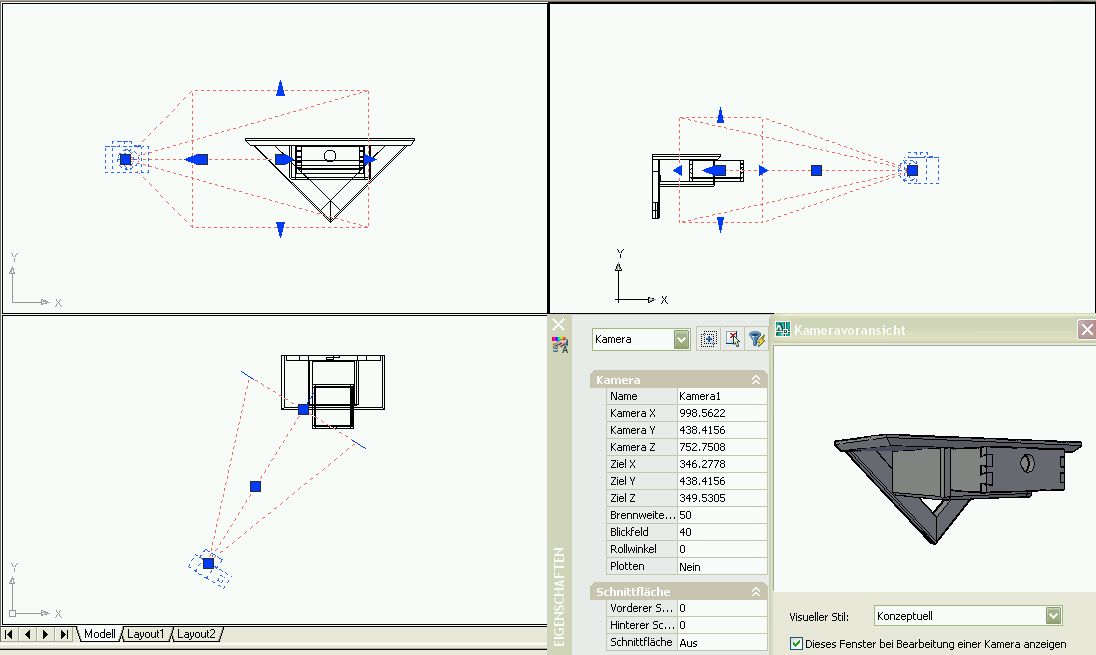Image resolution: width=1096 pixels, height=655 pixels.
Task: Click the midpoint grip on the camera line in the lower-left viewport
Action: click(x=256, y=487)
